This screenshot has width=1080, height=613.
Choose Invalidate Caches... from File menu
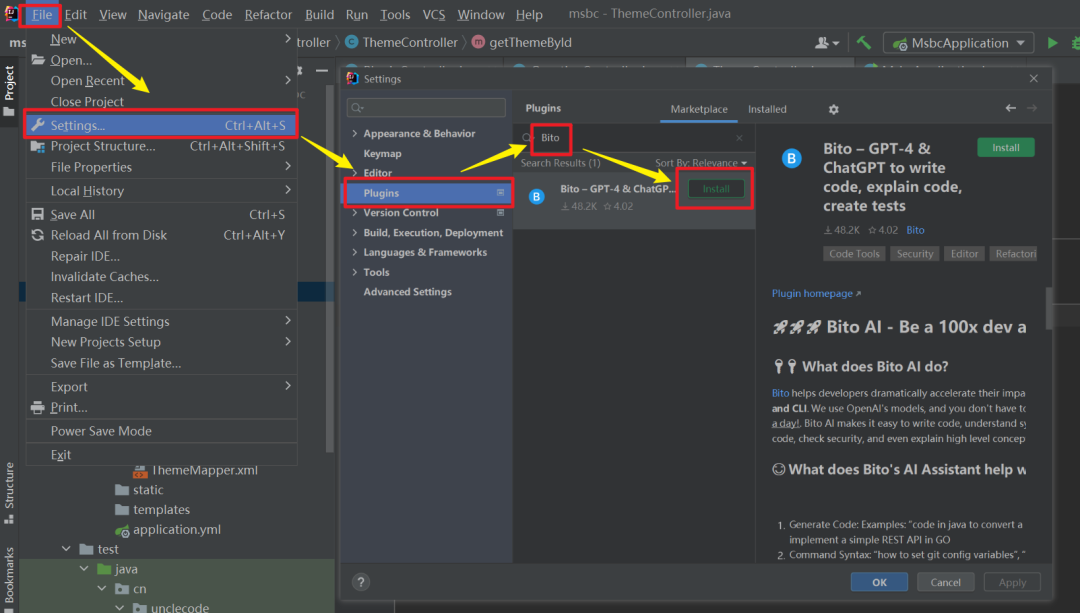click(162, 277)
